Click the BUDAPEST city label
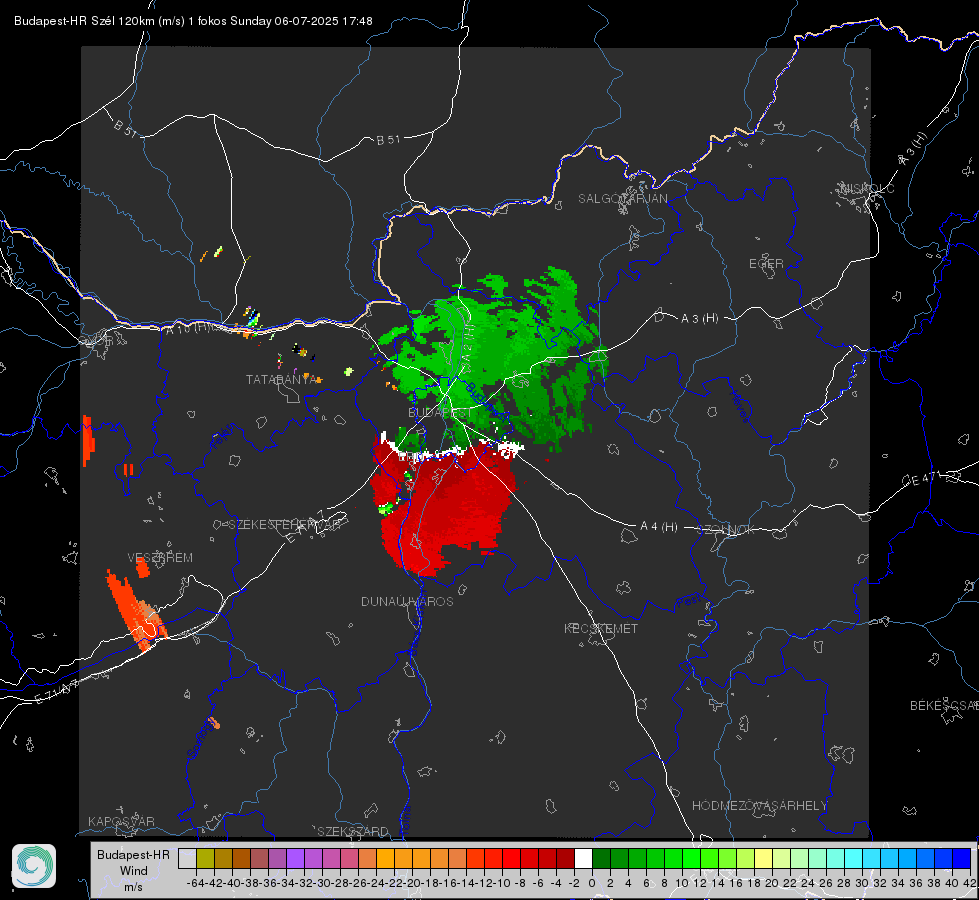Viewport: 979px width, 900px height. (x=440, y=412)
